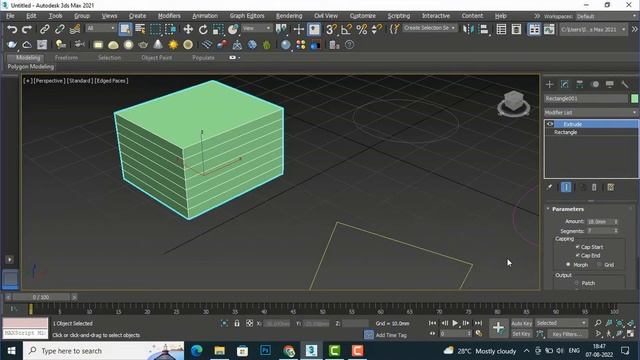Viewport: 640px width, 360px height.
Task: Open the Scene Explorer toggle icon
Action: 501,29
